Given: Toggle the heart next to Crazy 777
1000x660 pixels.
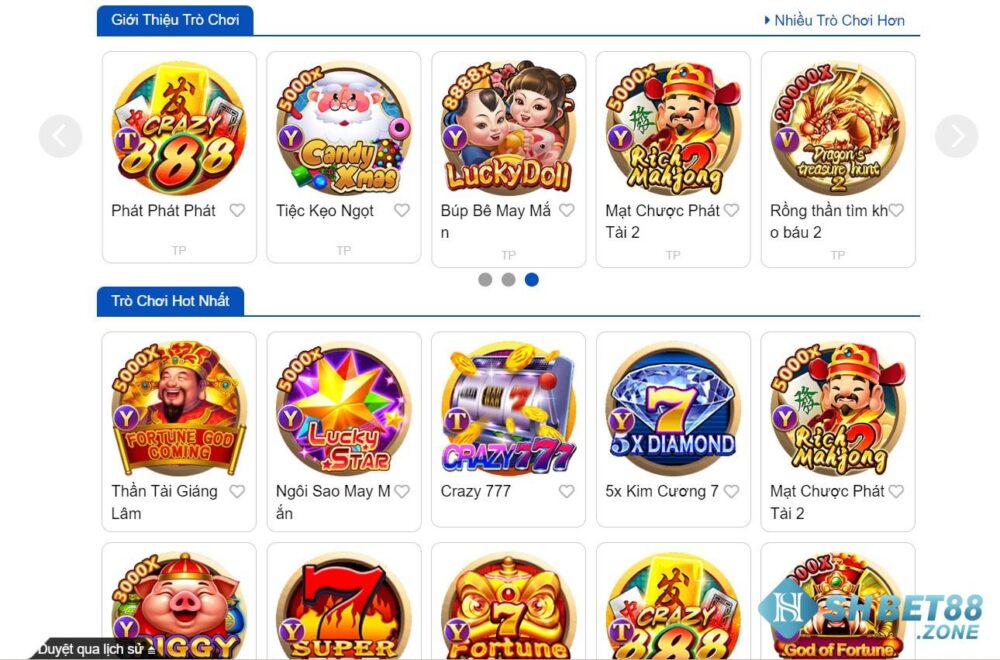Looking at the screenshot, I should point(566,491).
